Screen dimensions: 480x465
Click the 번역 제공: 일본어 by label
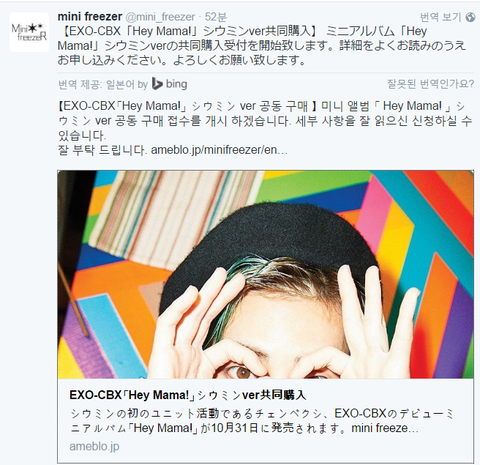pyautogui.click(x=103, y=84)
